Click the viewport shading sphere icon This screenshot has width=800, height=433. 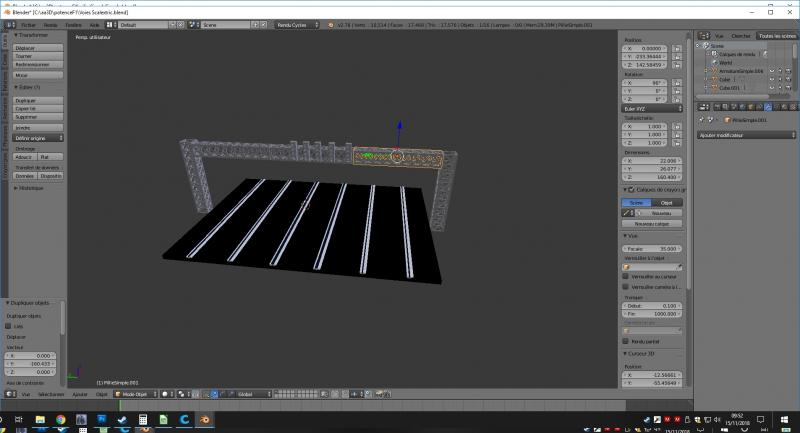[165, 394]
